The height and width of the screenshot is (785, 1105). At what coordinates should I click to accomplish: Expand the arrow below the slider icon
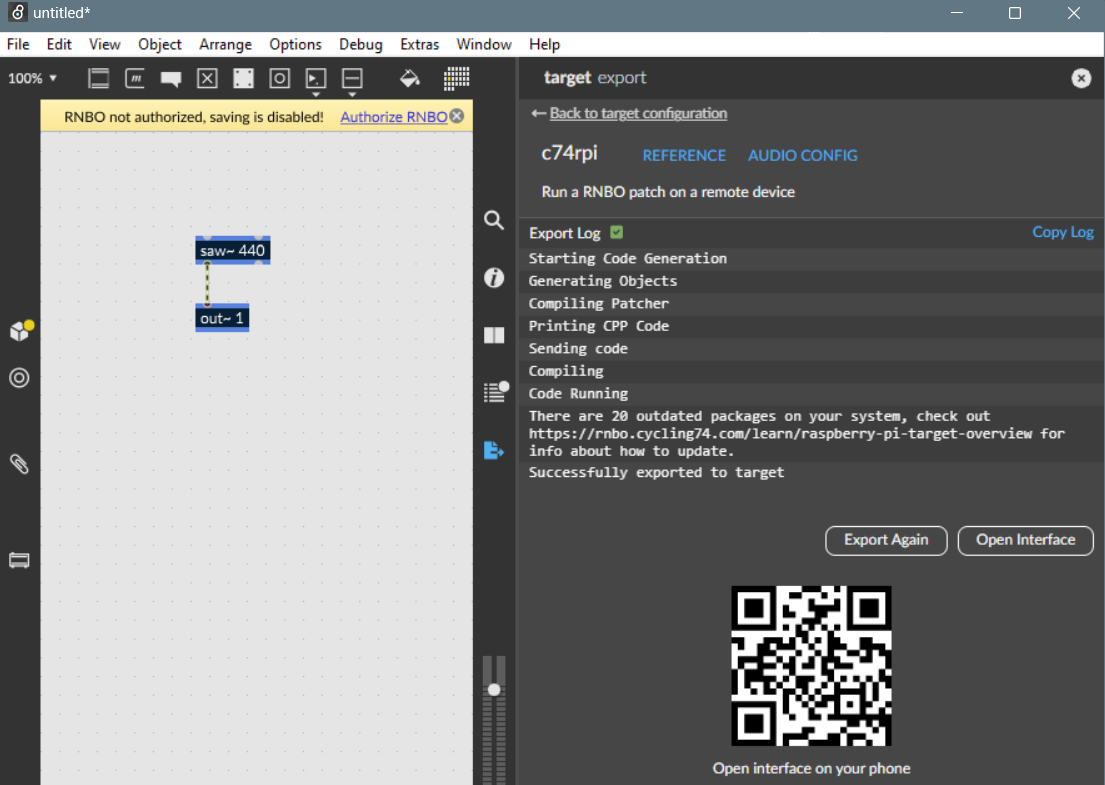(x=352, y=94)
